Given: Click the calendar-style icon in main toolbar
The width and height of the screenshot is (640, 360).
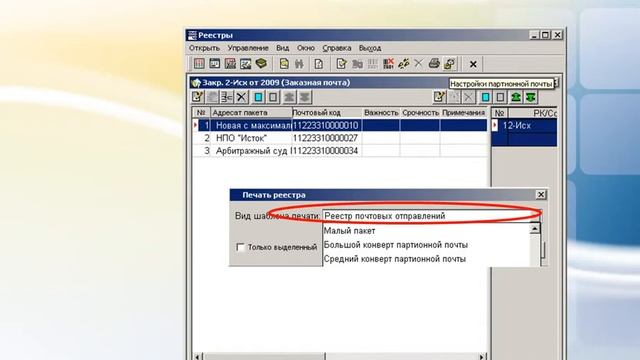Looking at the screenshot, I should pyautogui.click(x=214, y=64).
